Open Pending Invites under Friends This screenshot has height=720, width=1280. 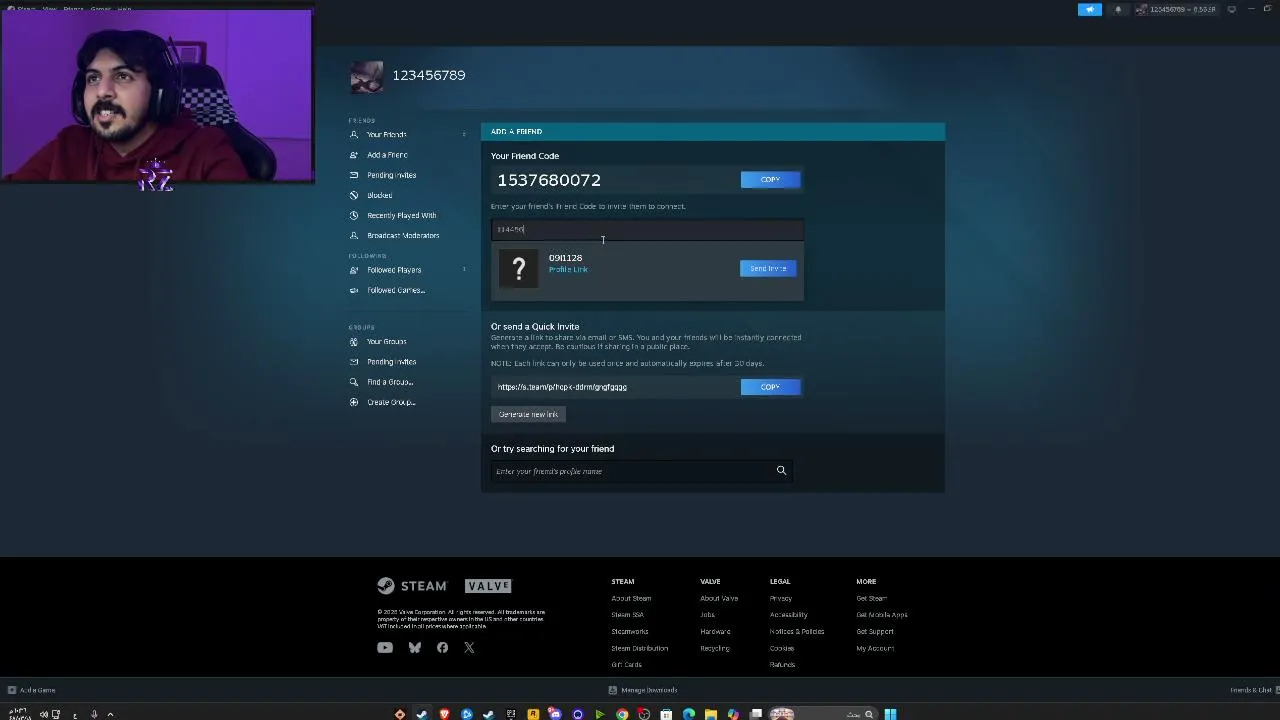coord(391,175)
